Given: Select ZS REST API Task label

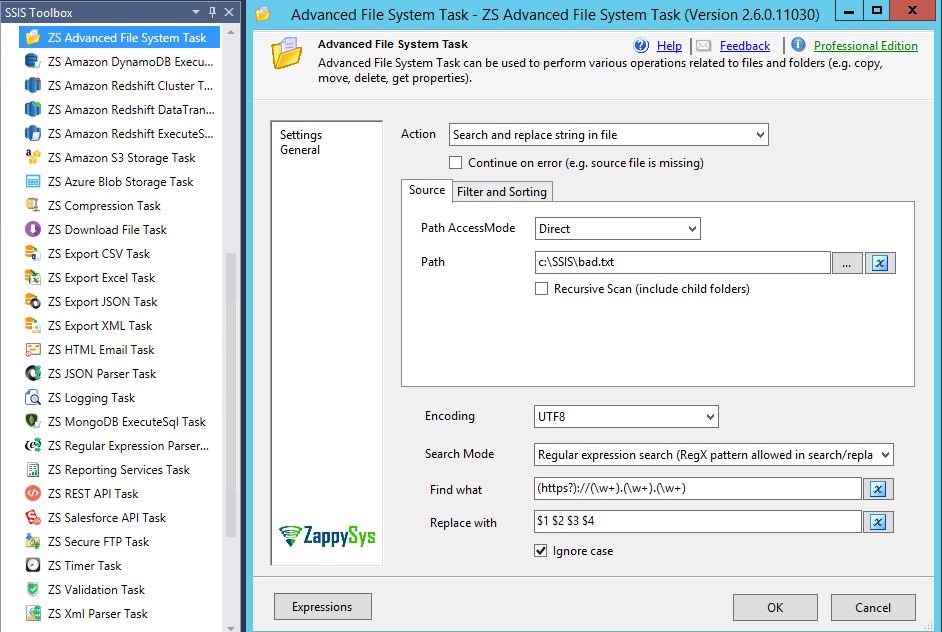Looking at the screenshot, I should coord(93,494).
